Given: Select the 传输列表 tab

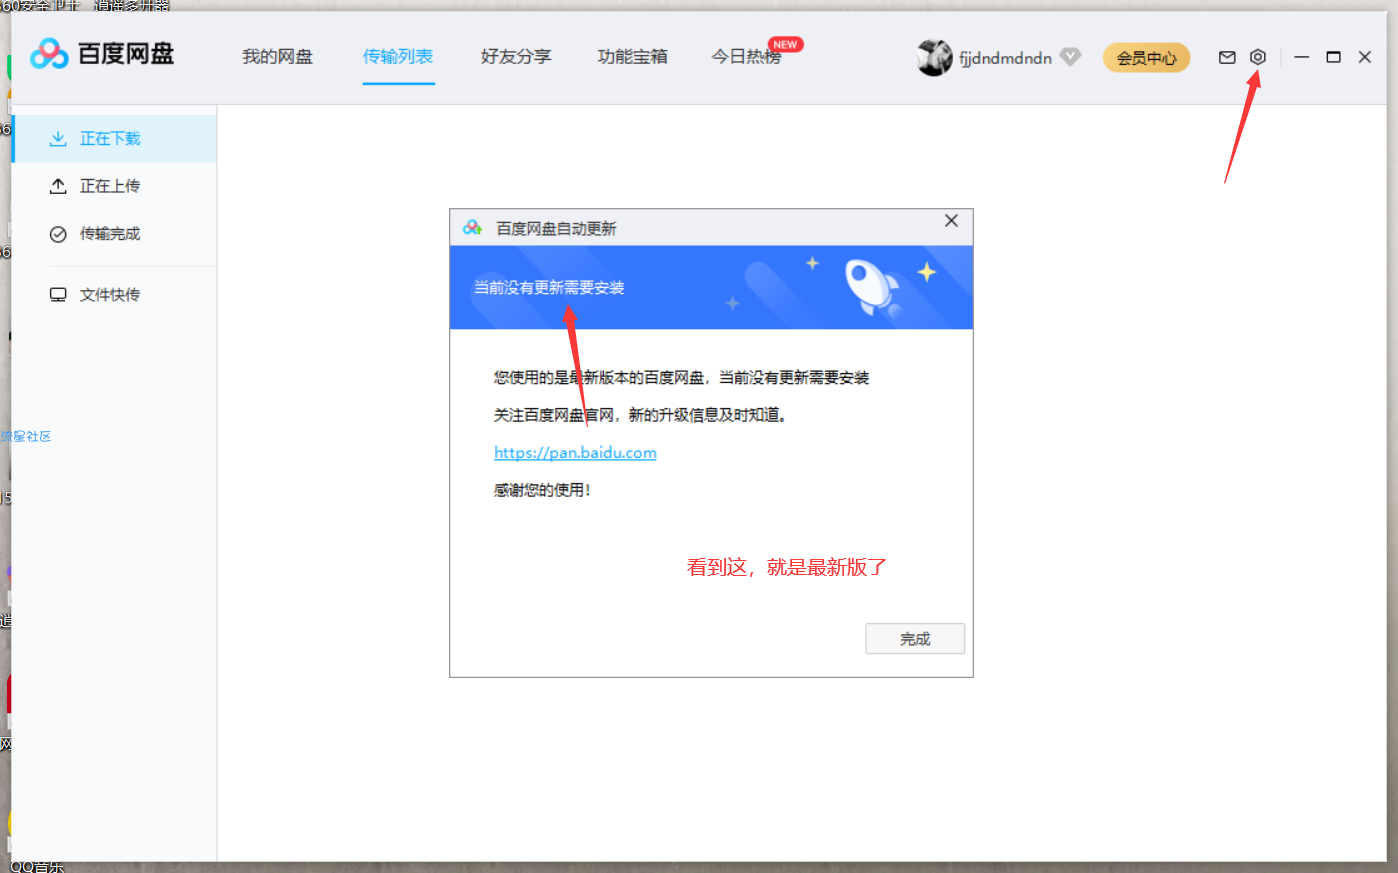Looking at the screenshot, I should click(398, 57).
